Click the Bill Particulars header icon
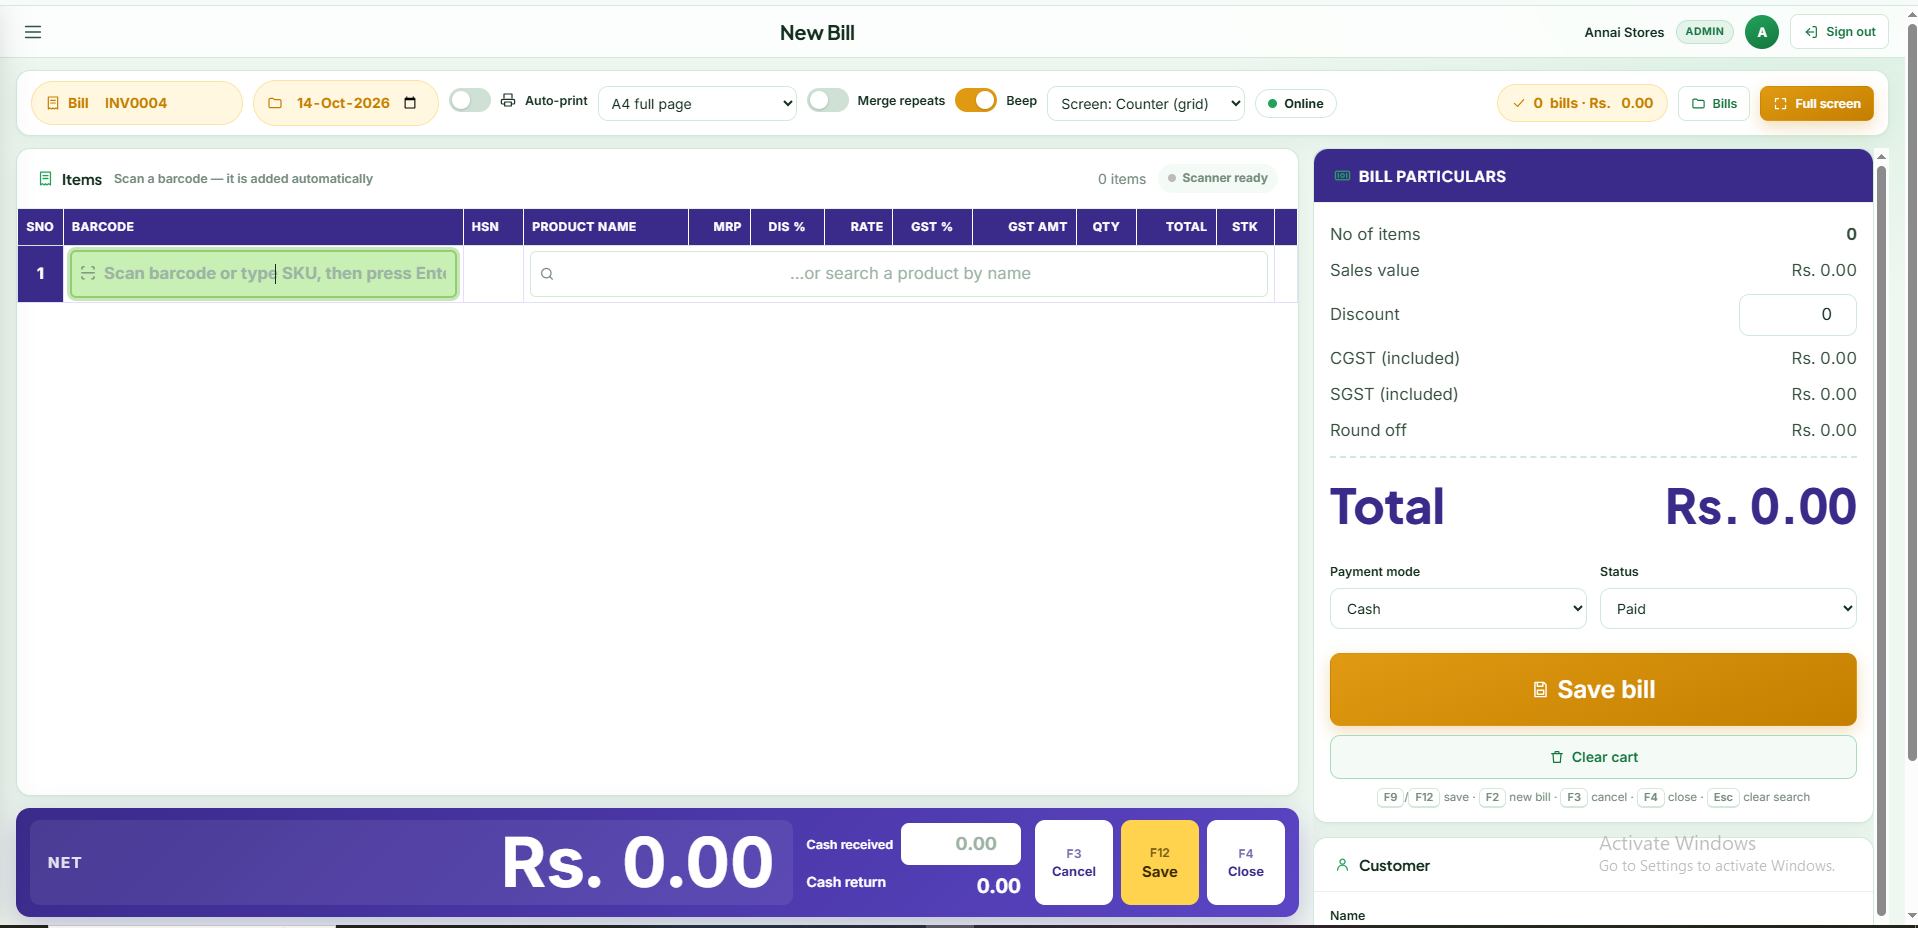1918x928 pixels. point(1342,176)
